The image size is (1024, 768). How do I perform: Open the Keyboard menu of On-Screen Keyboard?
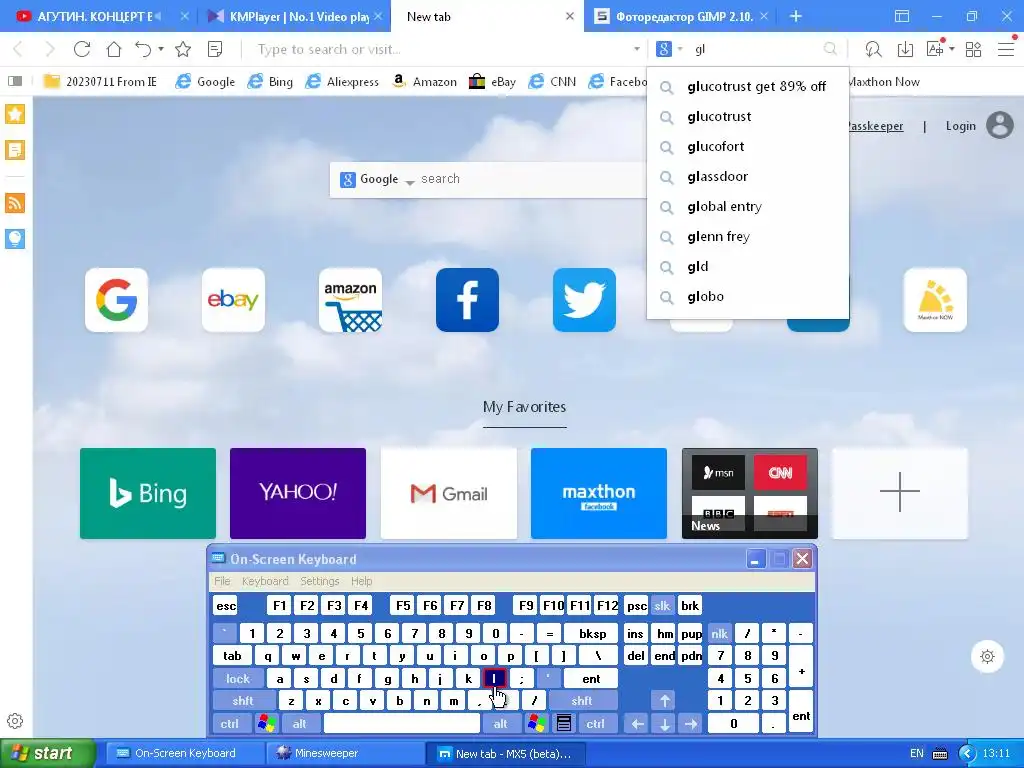click(x=265, y=581)
